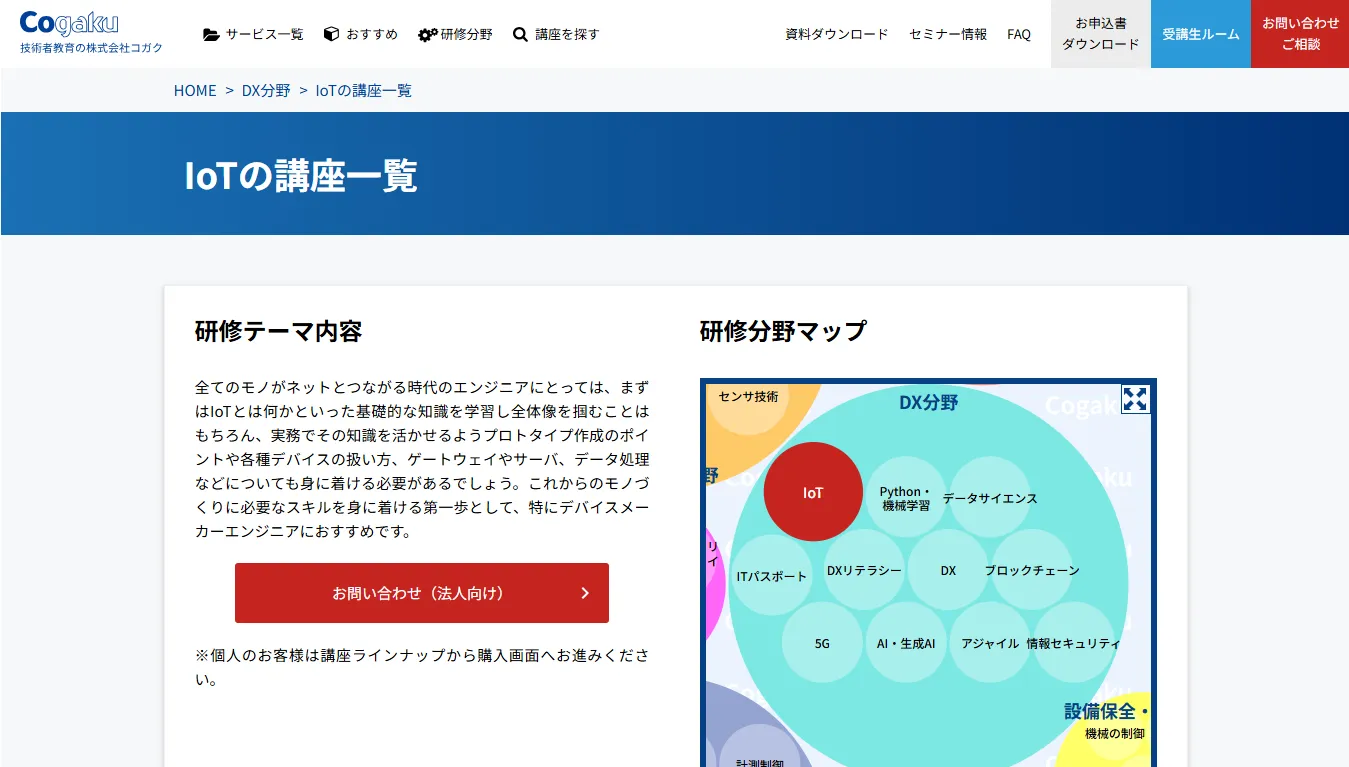Select the データサイエンス bubble
The height and width of the screenshot is (767, 1349).
click(989, 498)
